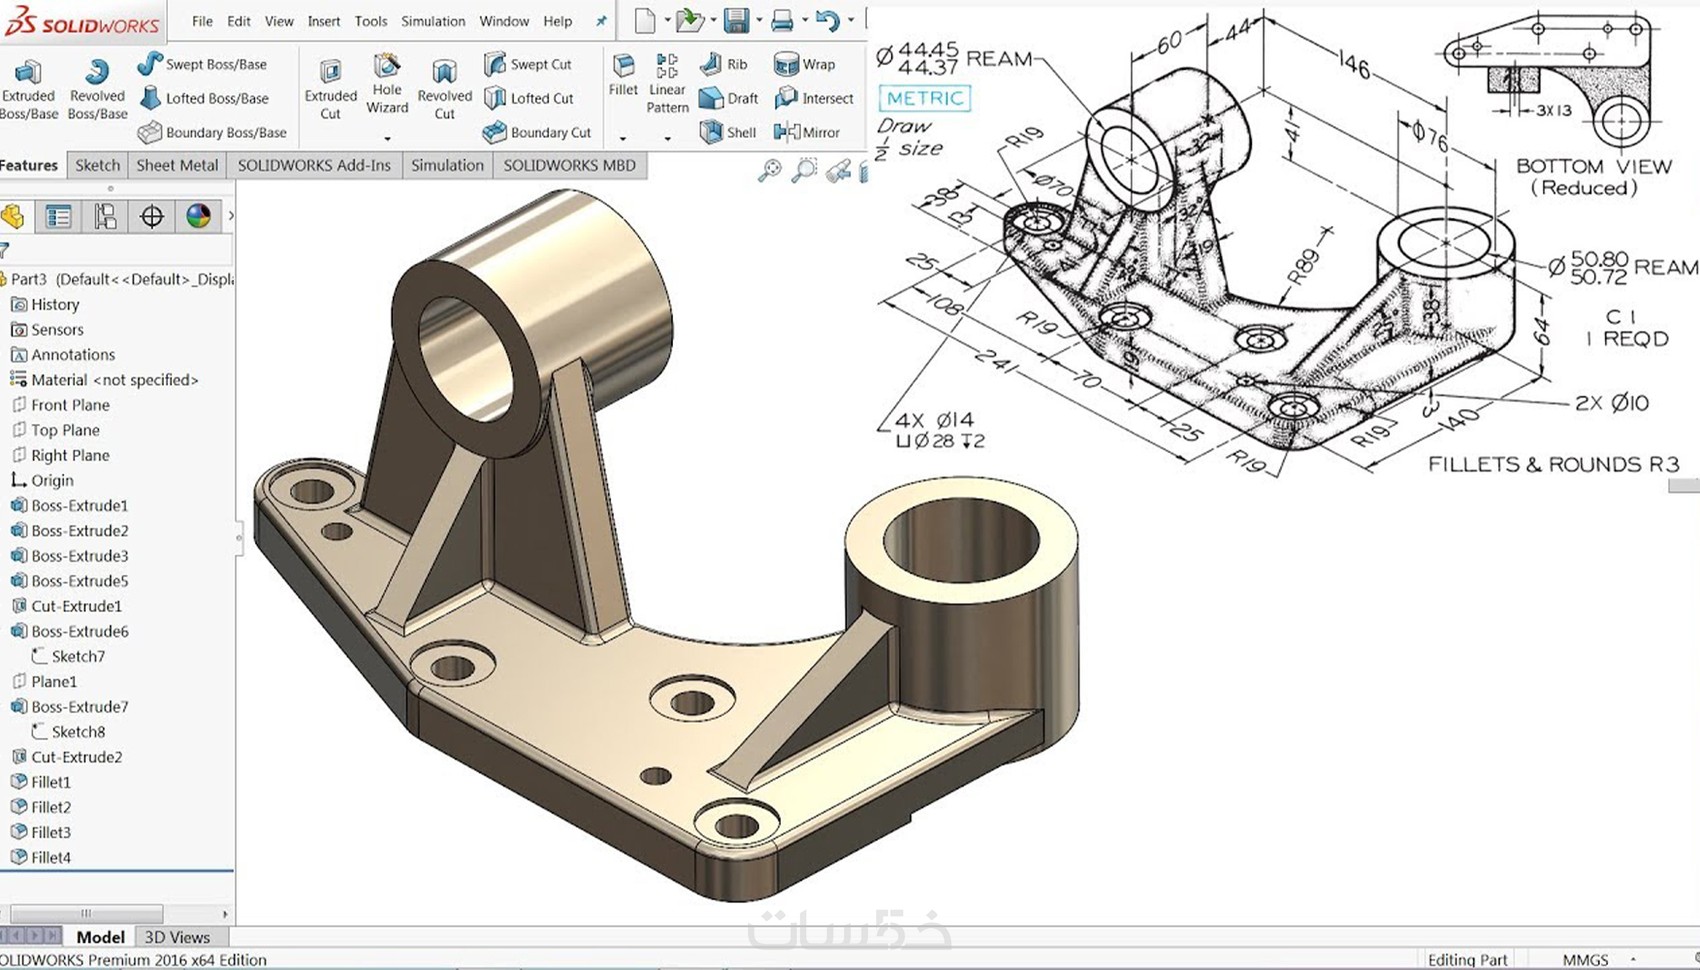Select the Intersect tool
The height and width of the screenshot is (970, 1700).
(814, 98)
